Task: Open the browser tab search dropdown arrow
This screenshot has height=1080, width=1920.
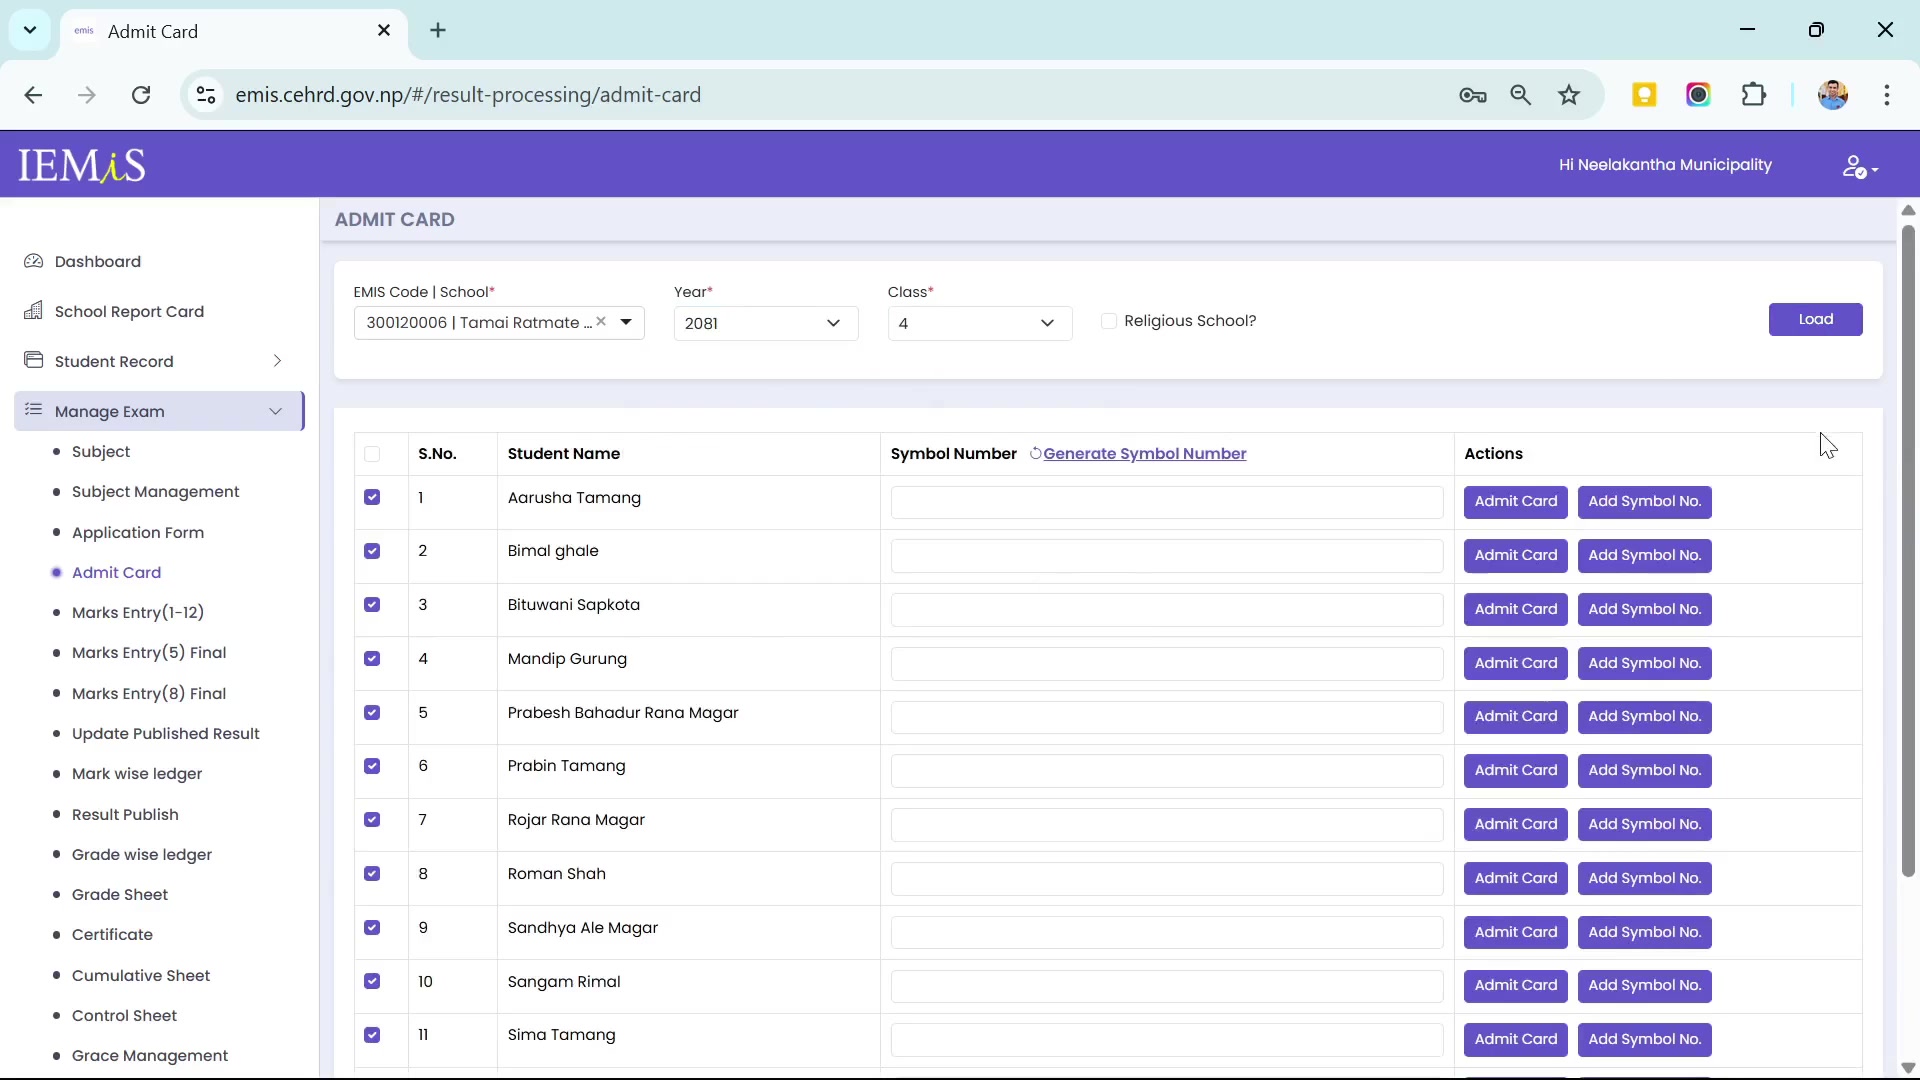Action: [x=30, y=30]
